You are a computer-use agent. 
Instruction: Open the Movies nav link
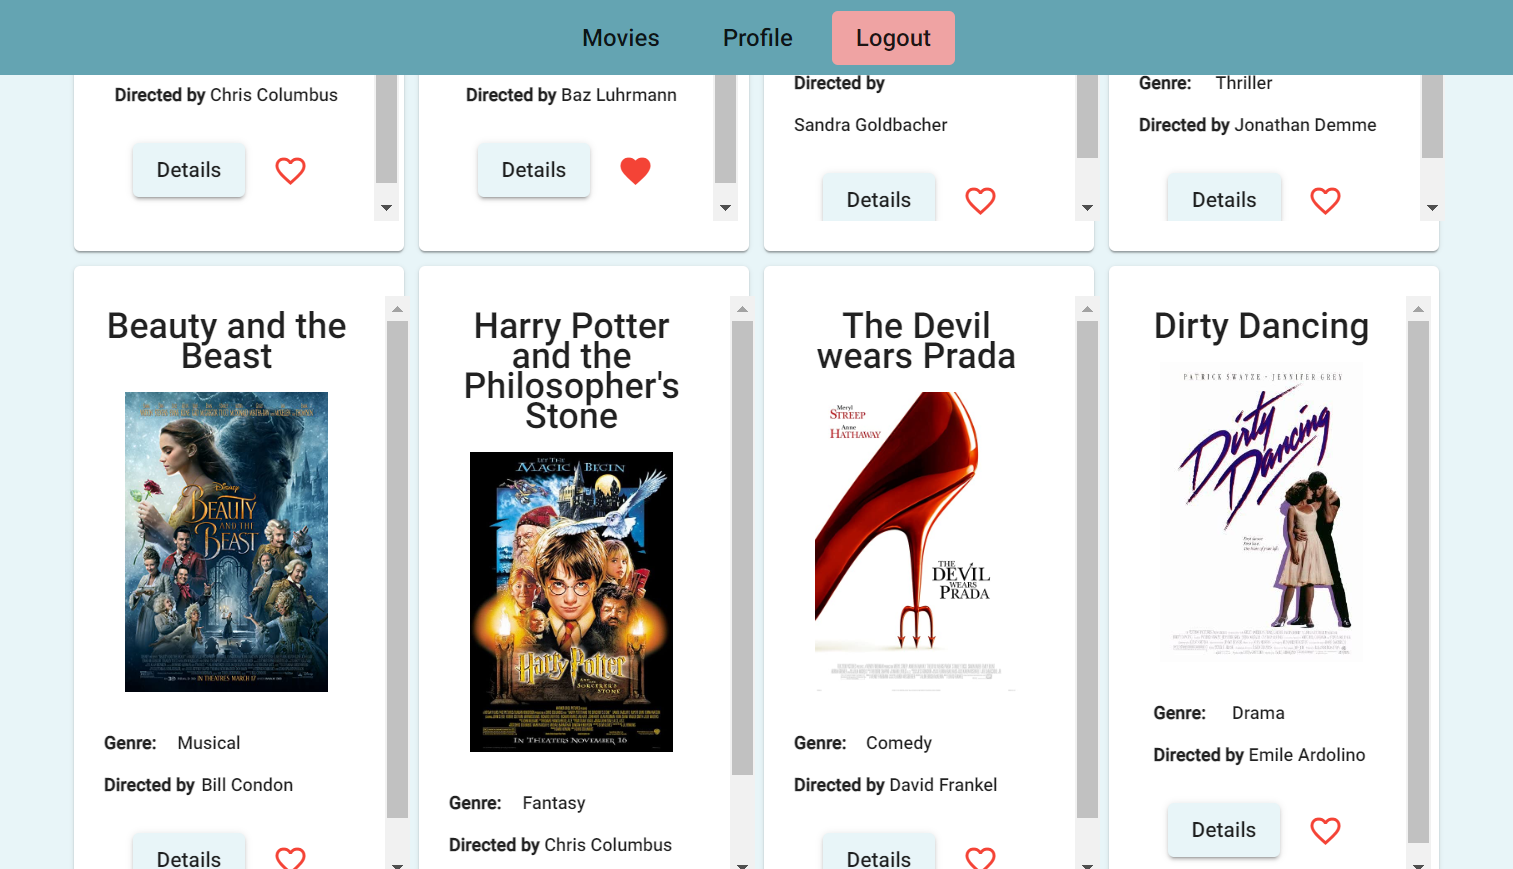point(620,38)
